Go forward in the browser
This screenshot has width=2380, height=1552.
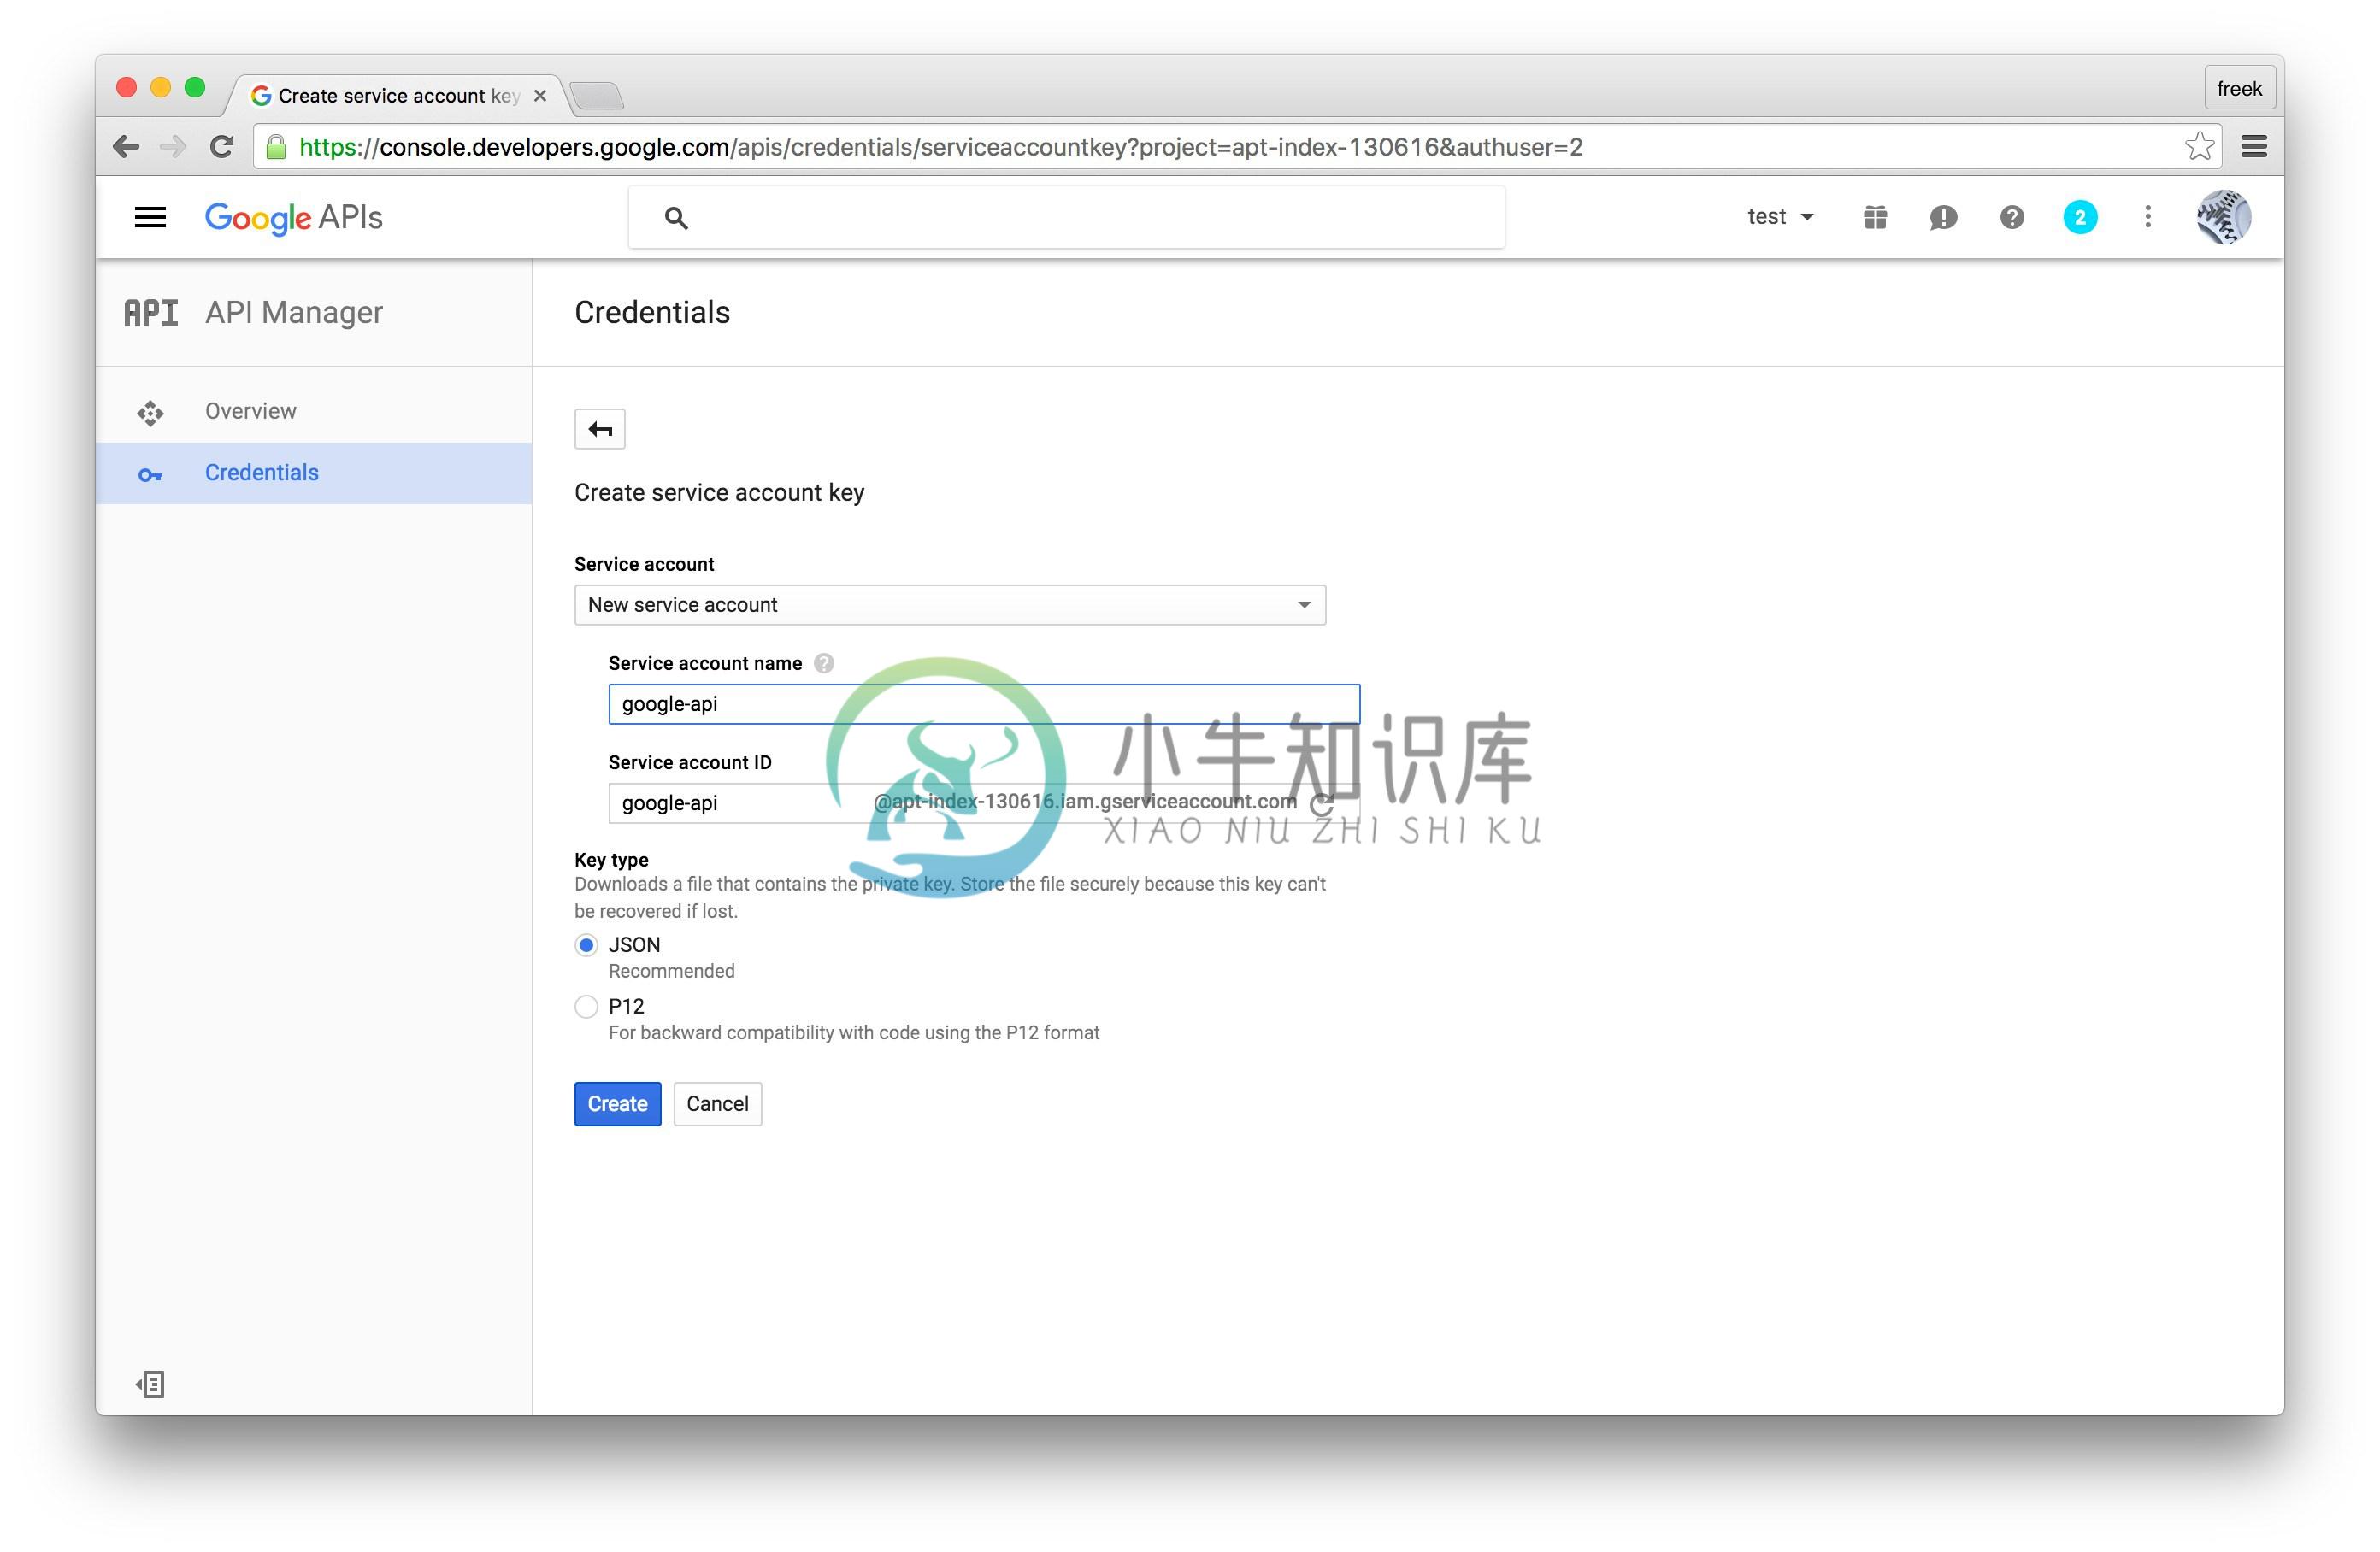click(174, 147)
